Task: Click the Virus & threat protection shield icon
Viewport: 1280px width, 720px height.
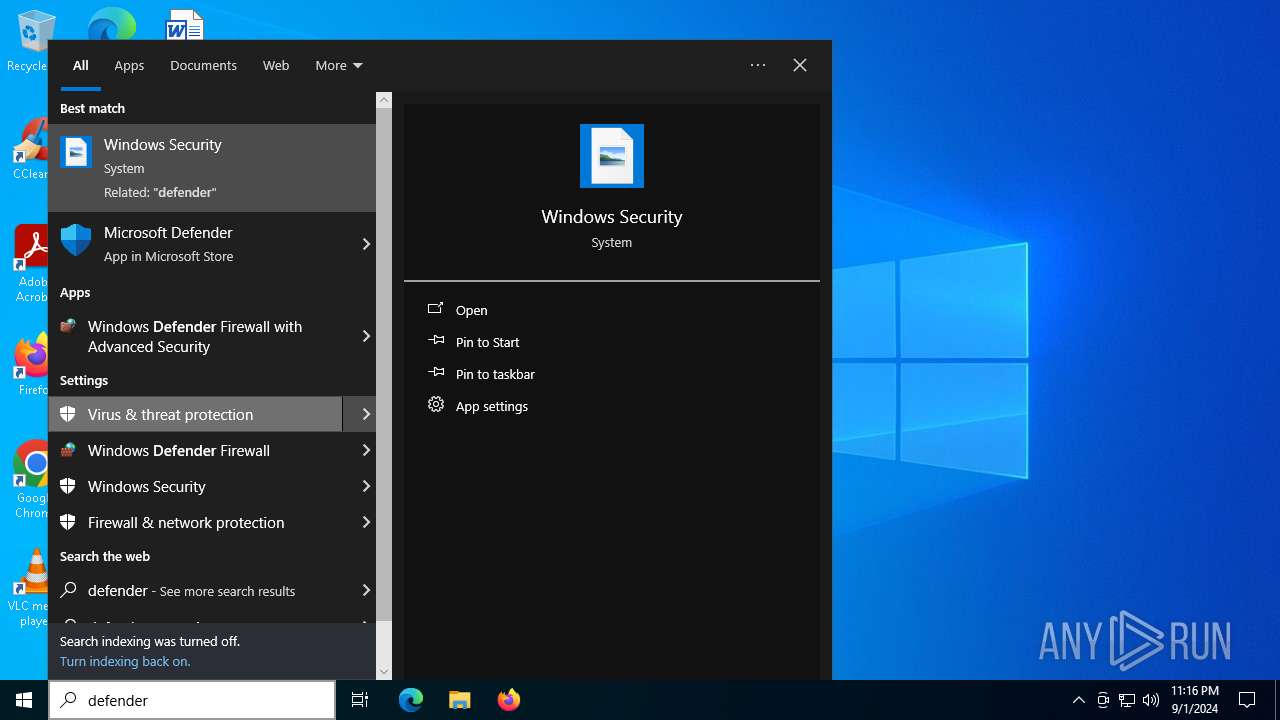Action: click(x=68, y=414)
